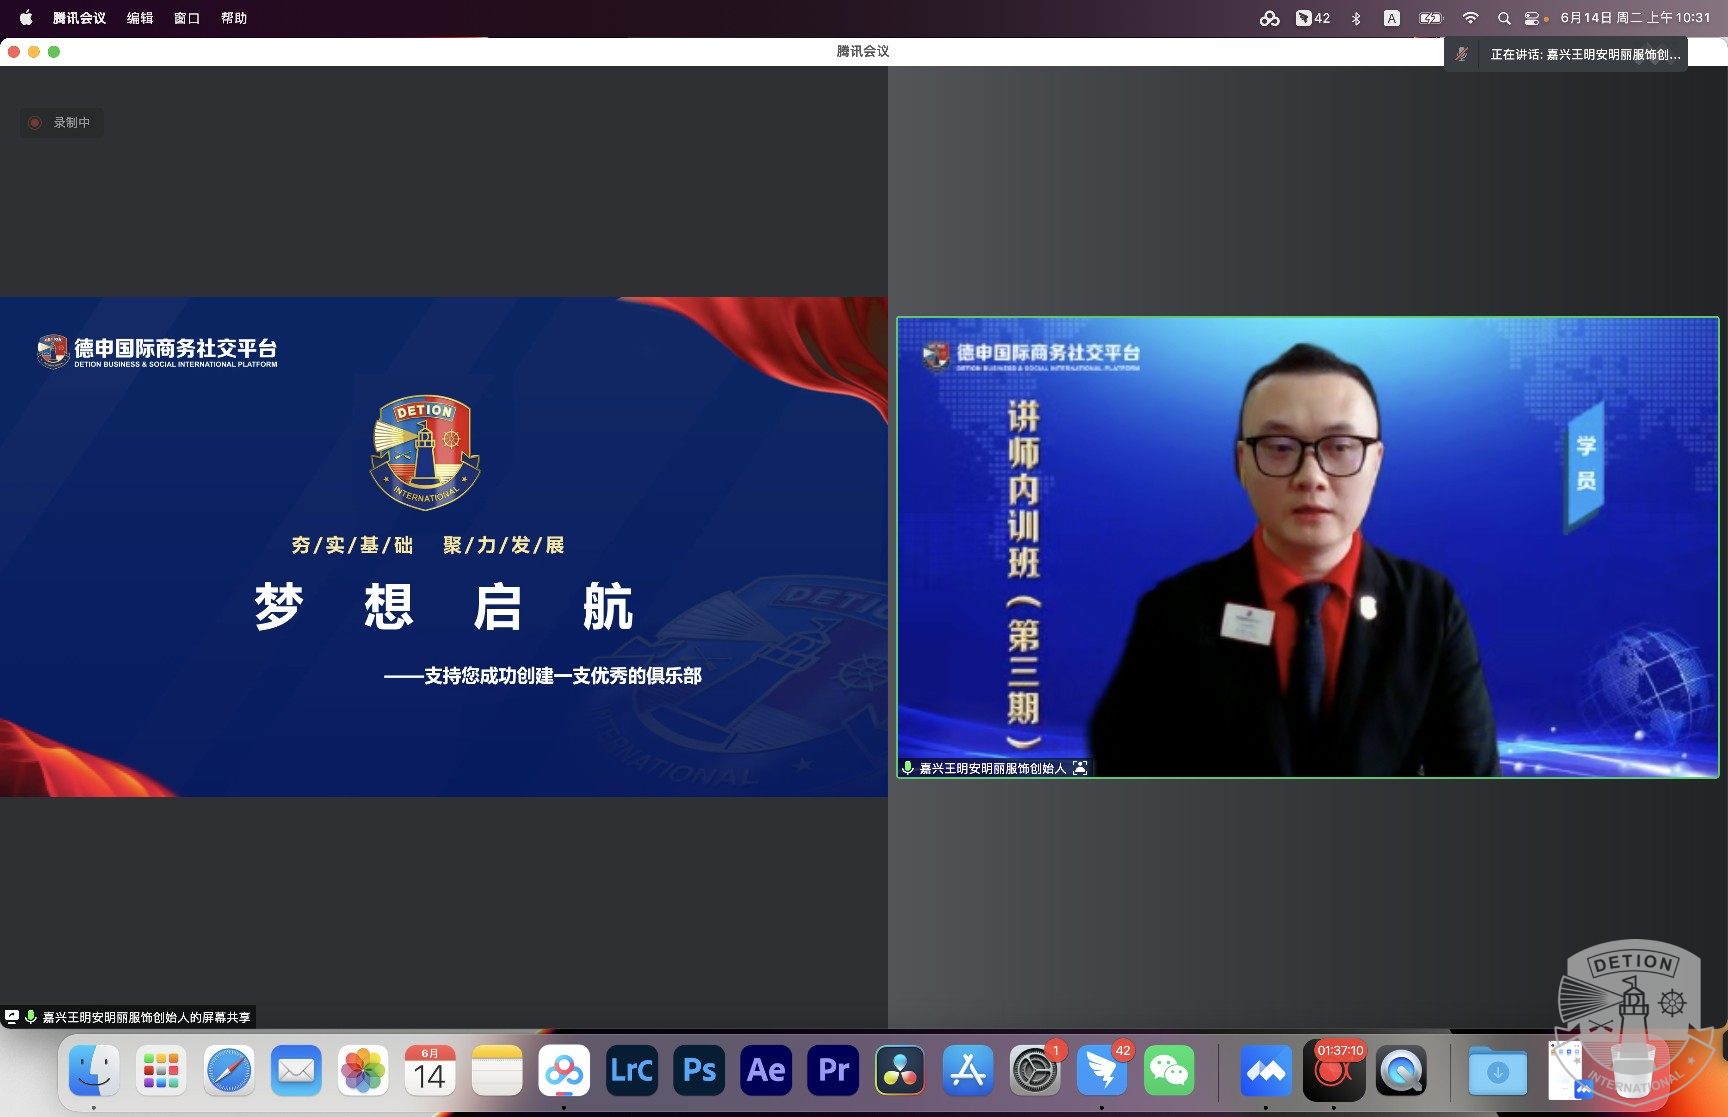Switch to Tencent Meeting icon in Dock

click(x=1266, y=1071)
